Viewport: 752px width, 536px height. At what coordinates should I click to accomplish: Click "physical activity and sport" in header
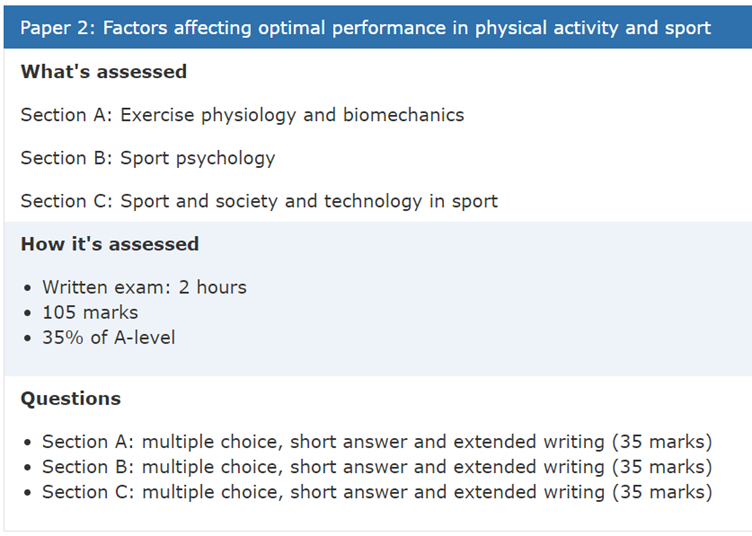click(x=593, y=28)
